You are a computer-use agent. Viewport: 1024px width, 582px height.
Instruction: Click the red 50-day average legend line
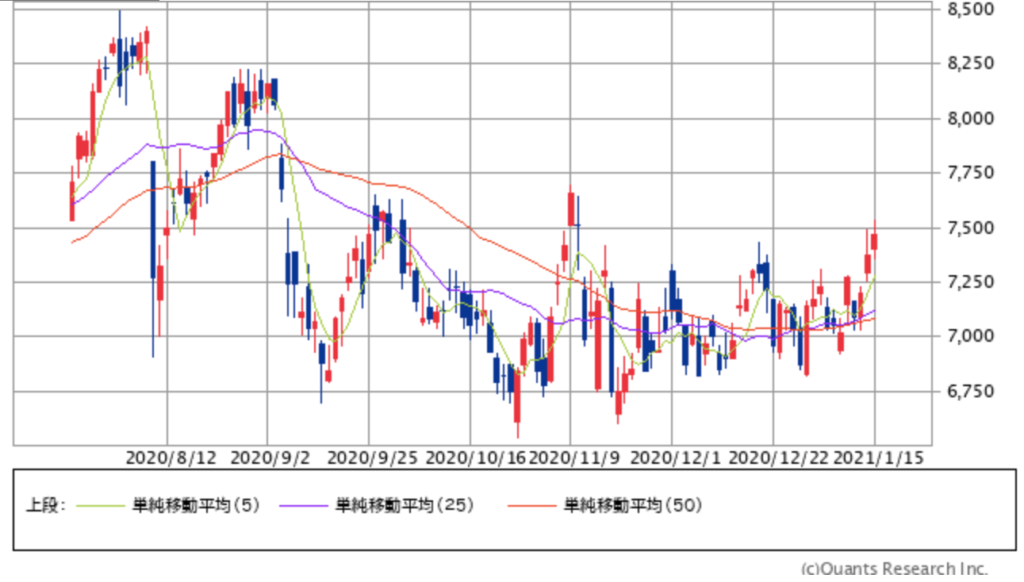(531, 506)
